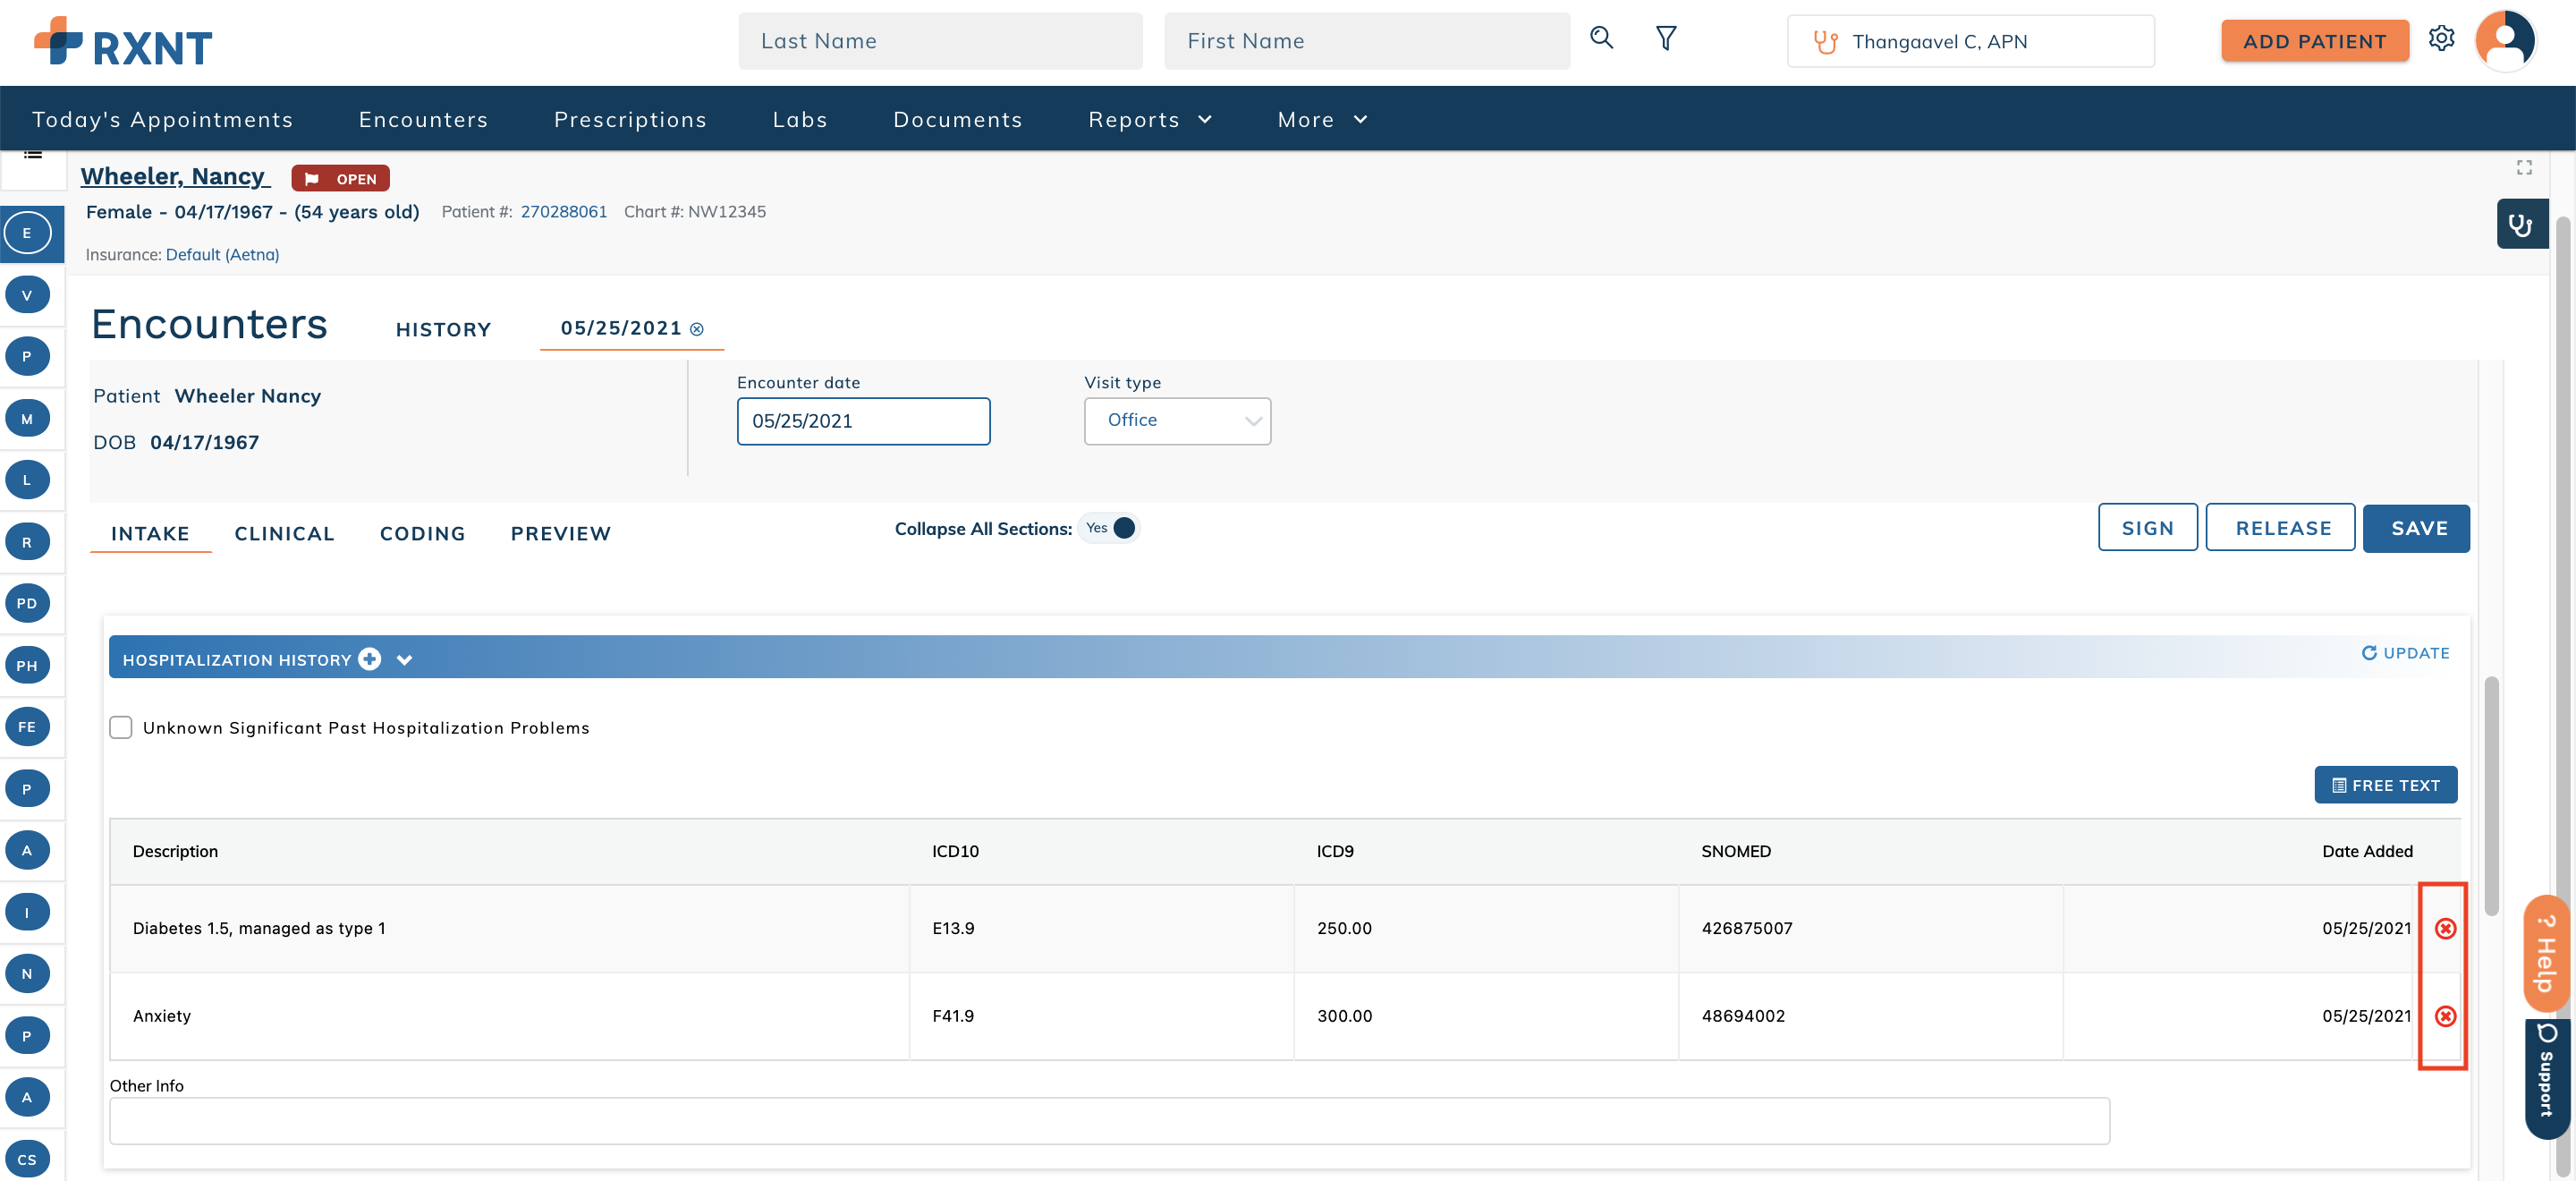Click the ICD10 code F41.9 cell
The height and width of the screenshot is (1181, 2576).
point(1101,1016)
